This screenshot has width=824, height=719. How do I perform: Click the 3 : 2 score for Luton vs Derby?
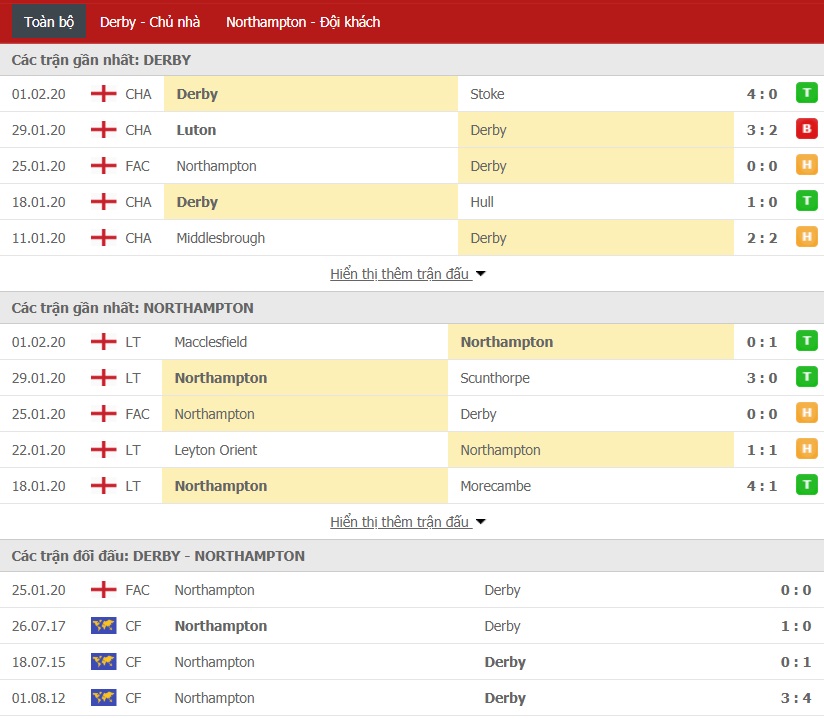[761, 130]
